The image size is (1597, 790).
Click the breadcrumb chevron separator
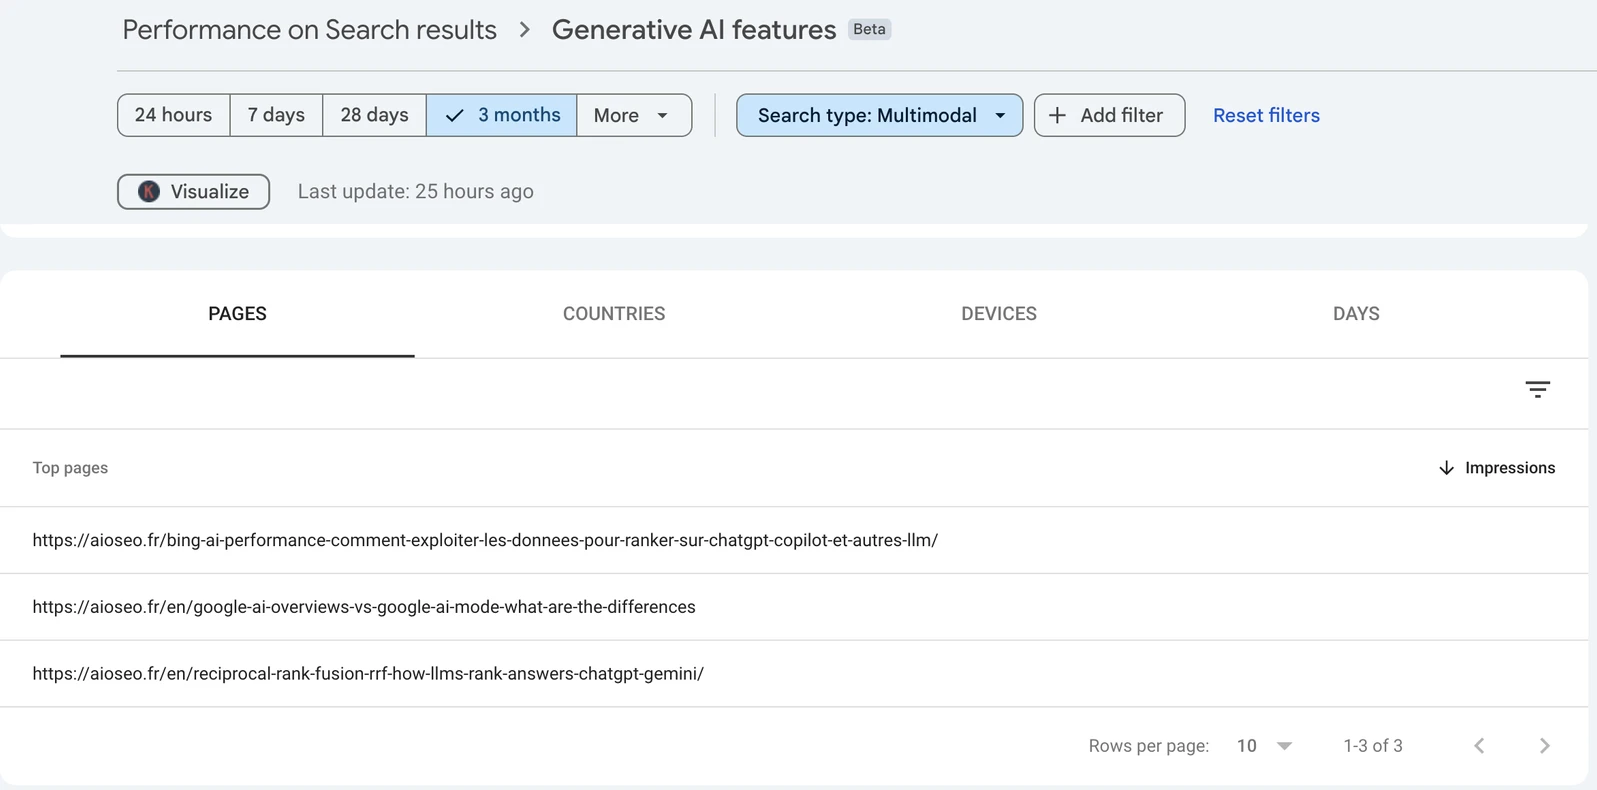[x=524, y=30]
